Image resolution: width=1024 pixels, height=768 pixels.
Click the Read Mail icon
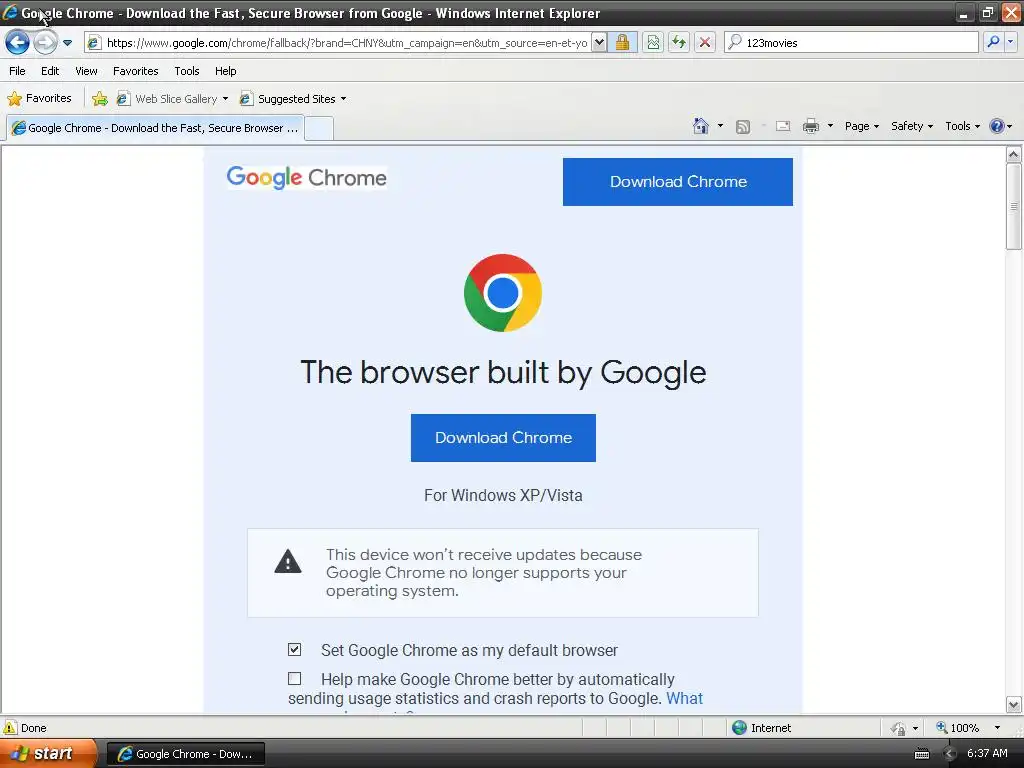(783, 126)
